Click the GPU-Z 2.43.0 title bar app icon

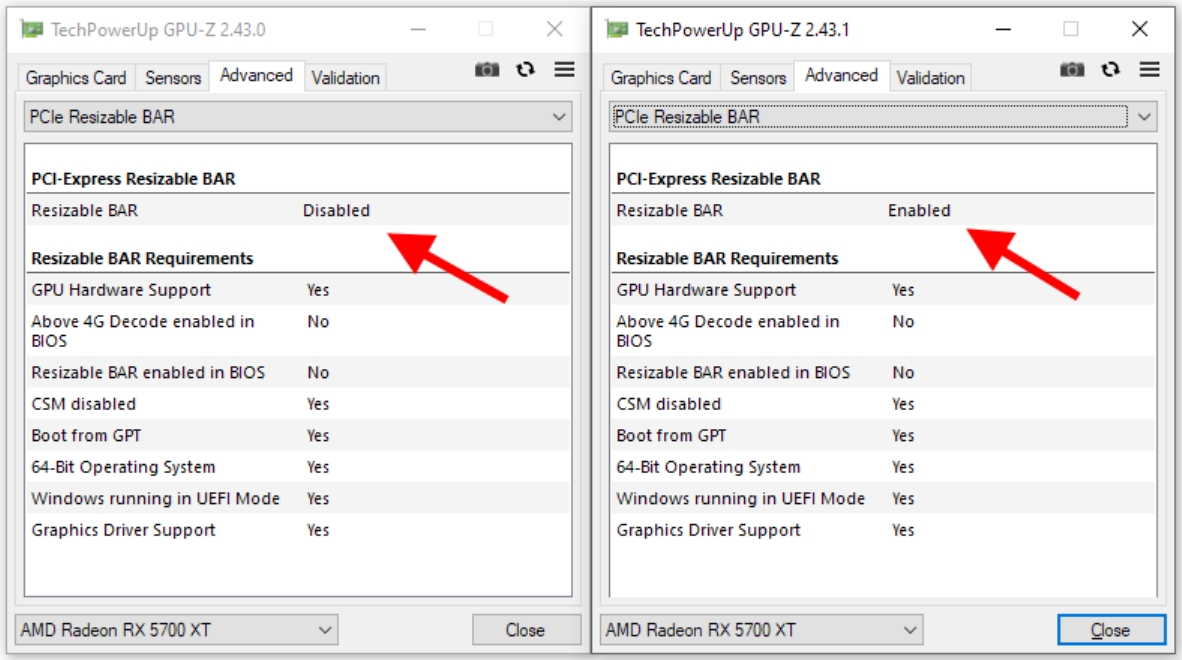point(32,29)
